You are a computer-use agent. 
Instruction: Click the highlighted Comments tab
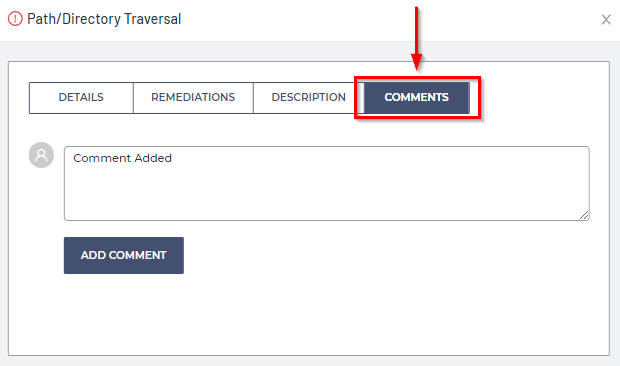click(x=416, y=98)
